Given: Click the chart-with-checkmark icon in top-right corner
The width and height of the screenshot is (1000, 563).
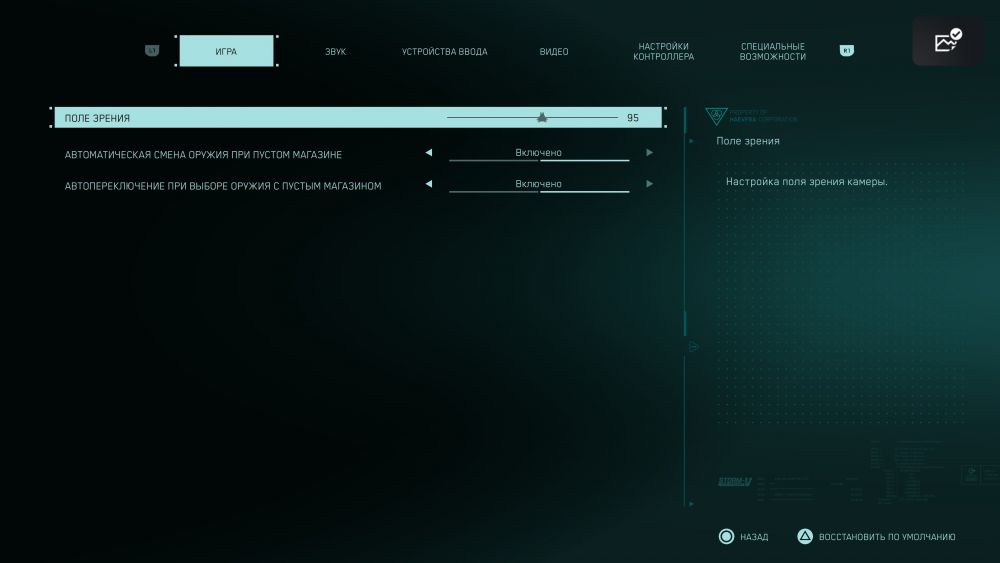Looking at the screenshot, I should [947, 41].
